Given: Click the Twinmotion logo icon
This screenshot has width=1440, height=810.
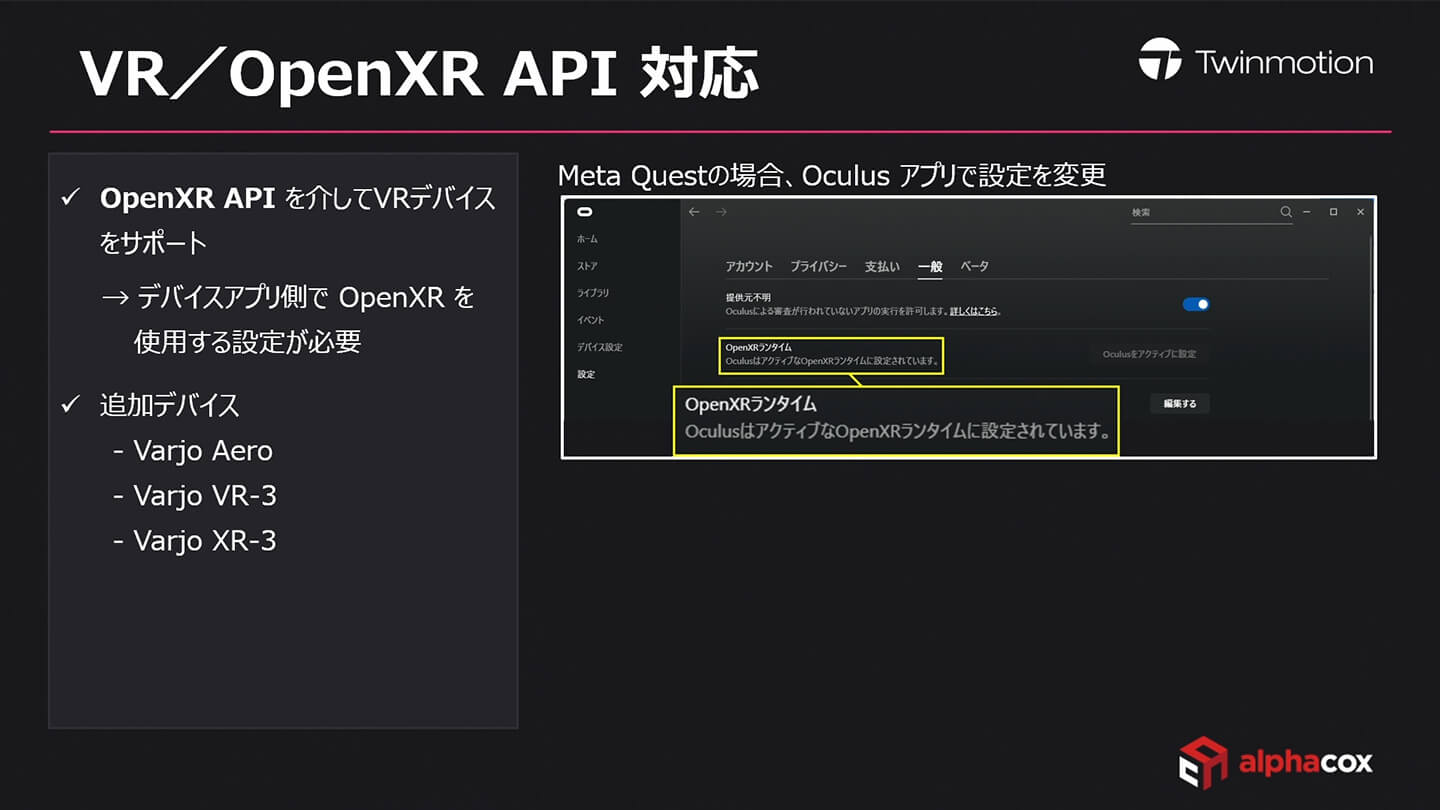Looking at the screenshot, I should pyautogui.click(x=1160, y=59).
